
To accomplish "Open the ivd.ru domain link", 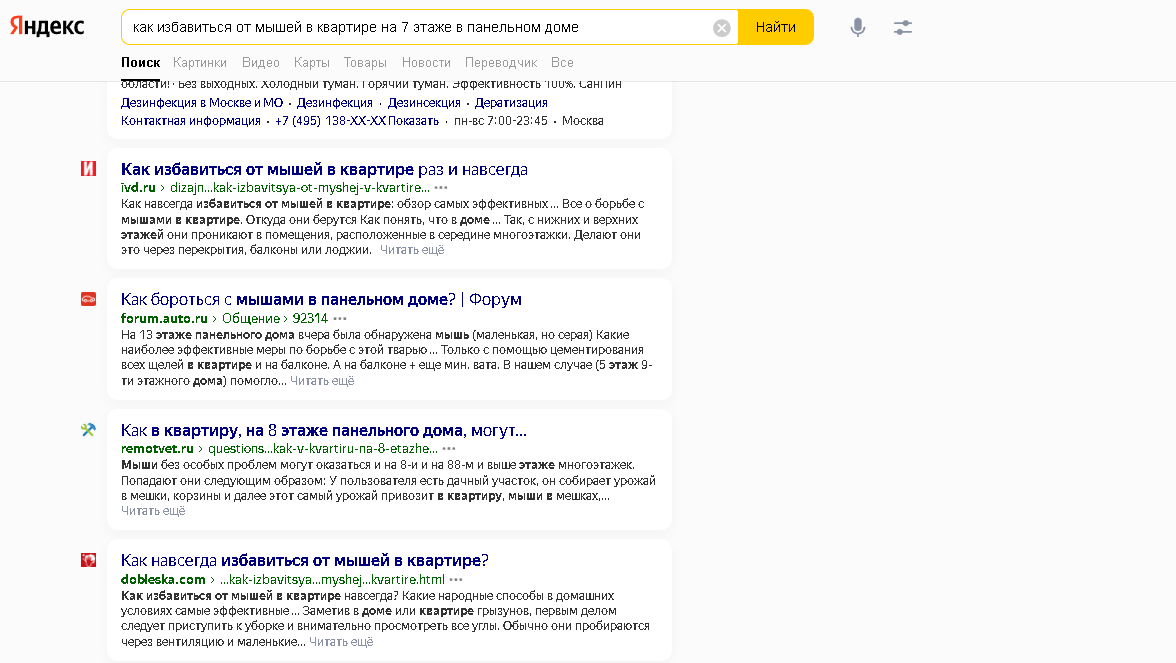I will click(138, 188).
